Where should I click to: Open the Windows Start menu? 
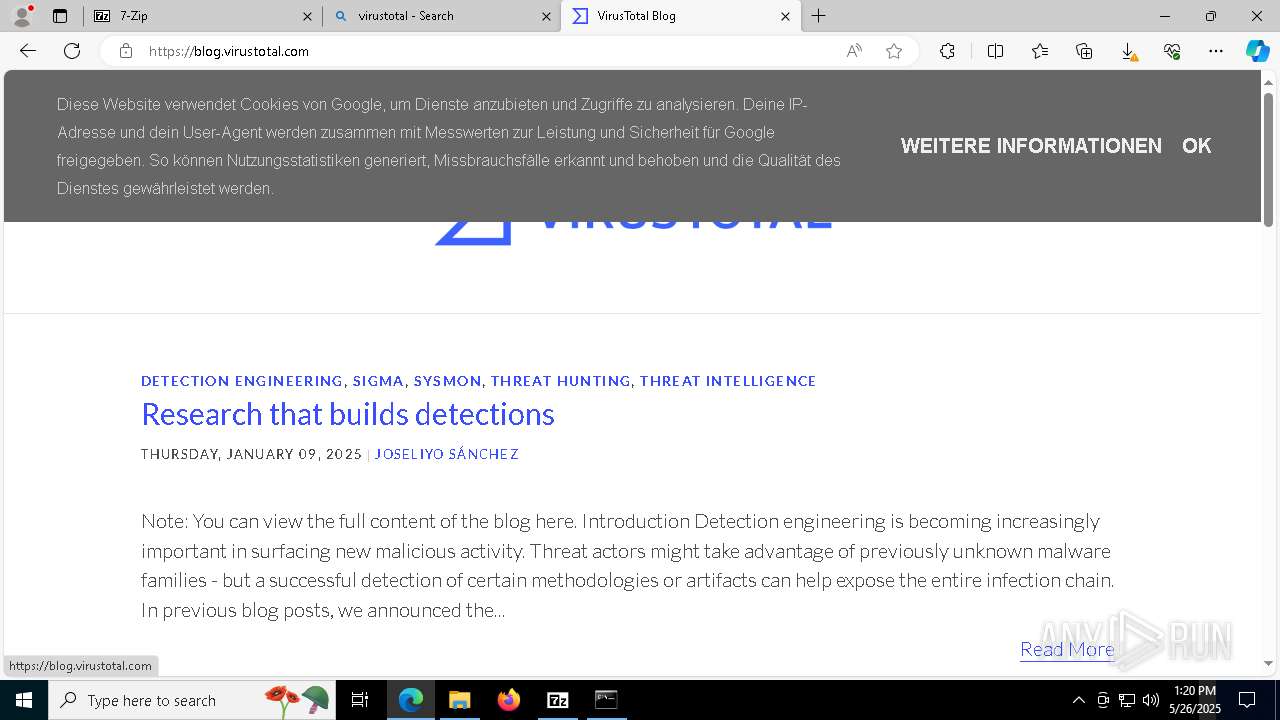point(24,700)
